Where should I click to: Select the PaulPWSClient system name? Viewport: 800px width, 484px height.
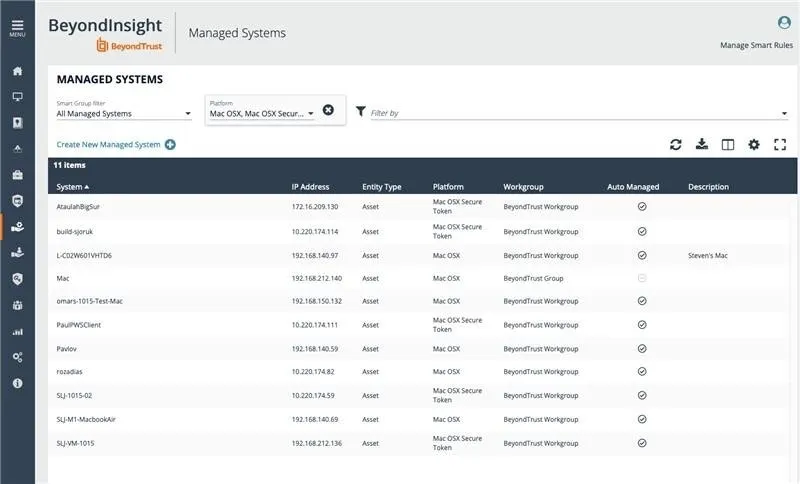point(79,325)
